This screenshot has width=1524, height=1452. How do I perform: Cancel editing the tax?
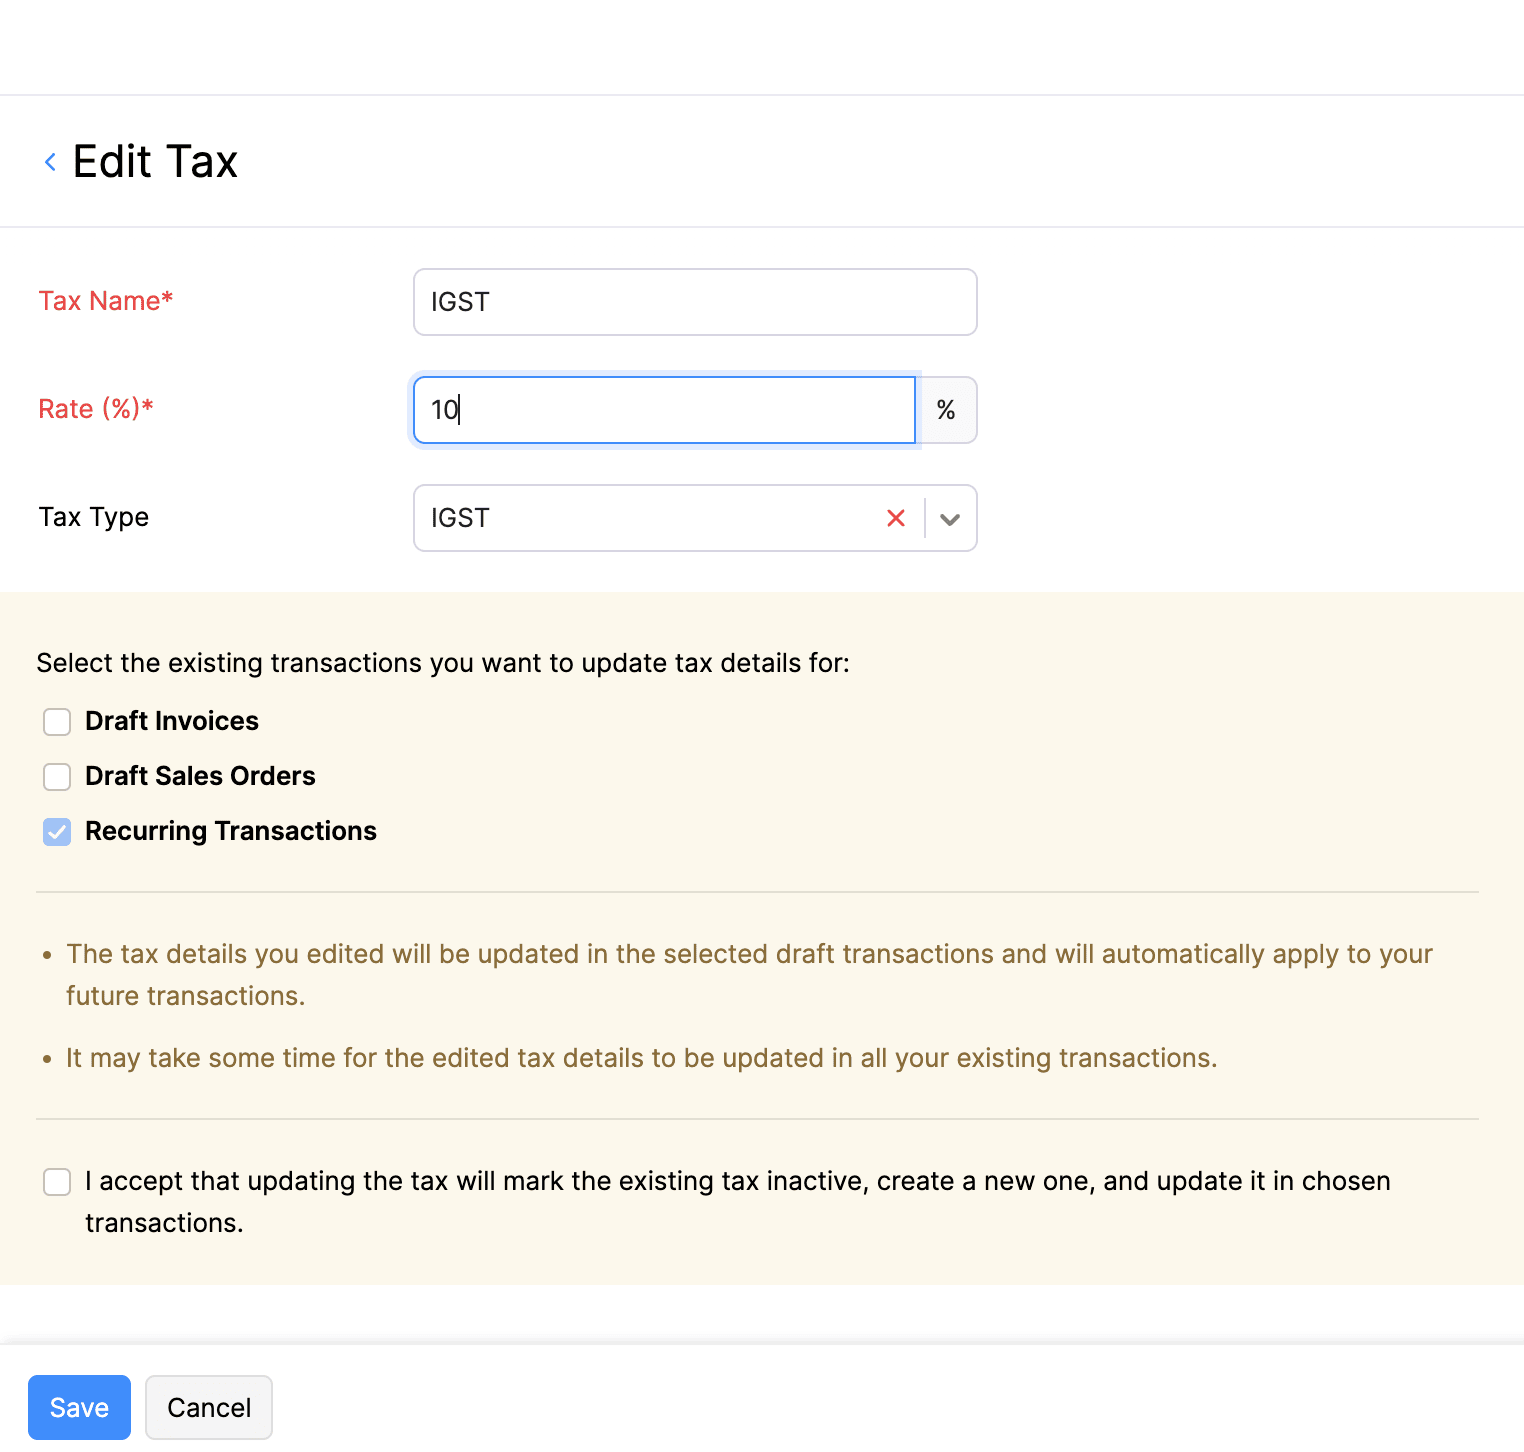coord(209,1407)
